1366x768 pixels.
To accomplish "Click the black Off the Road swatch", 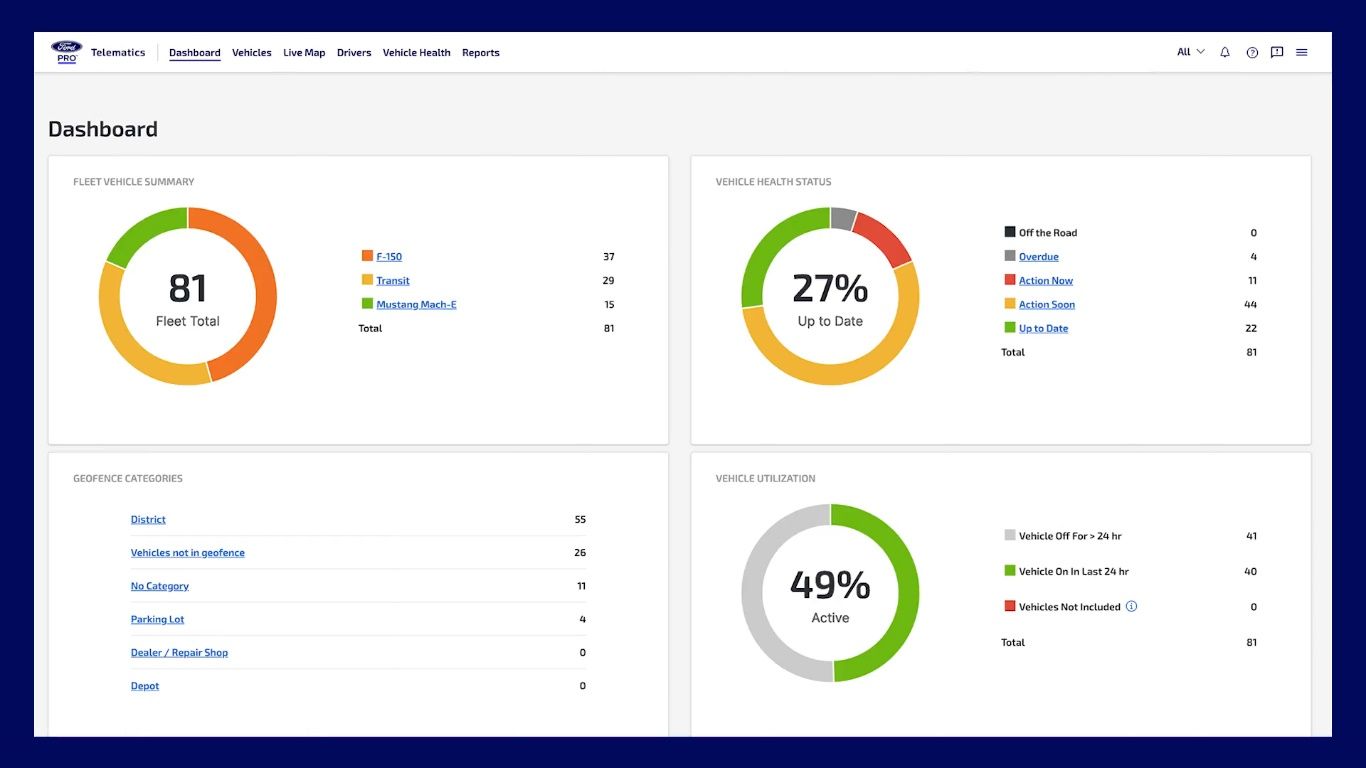I will 1010,232.
